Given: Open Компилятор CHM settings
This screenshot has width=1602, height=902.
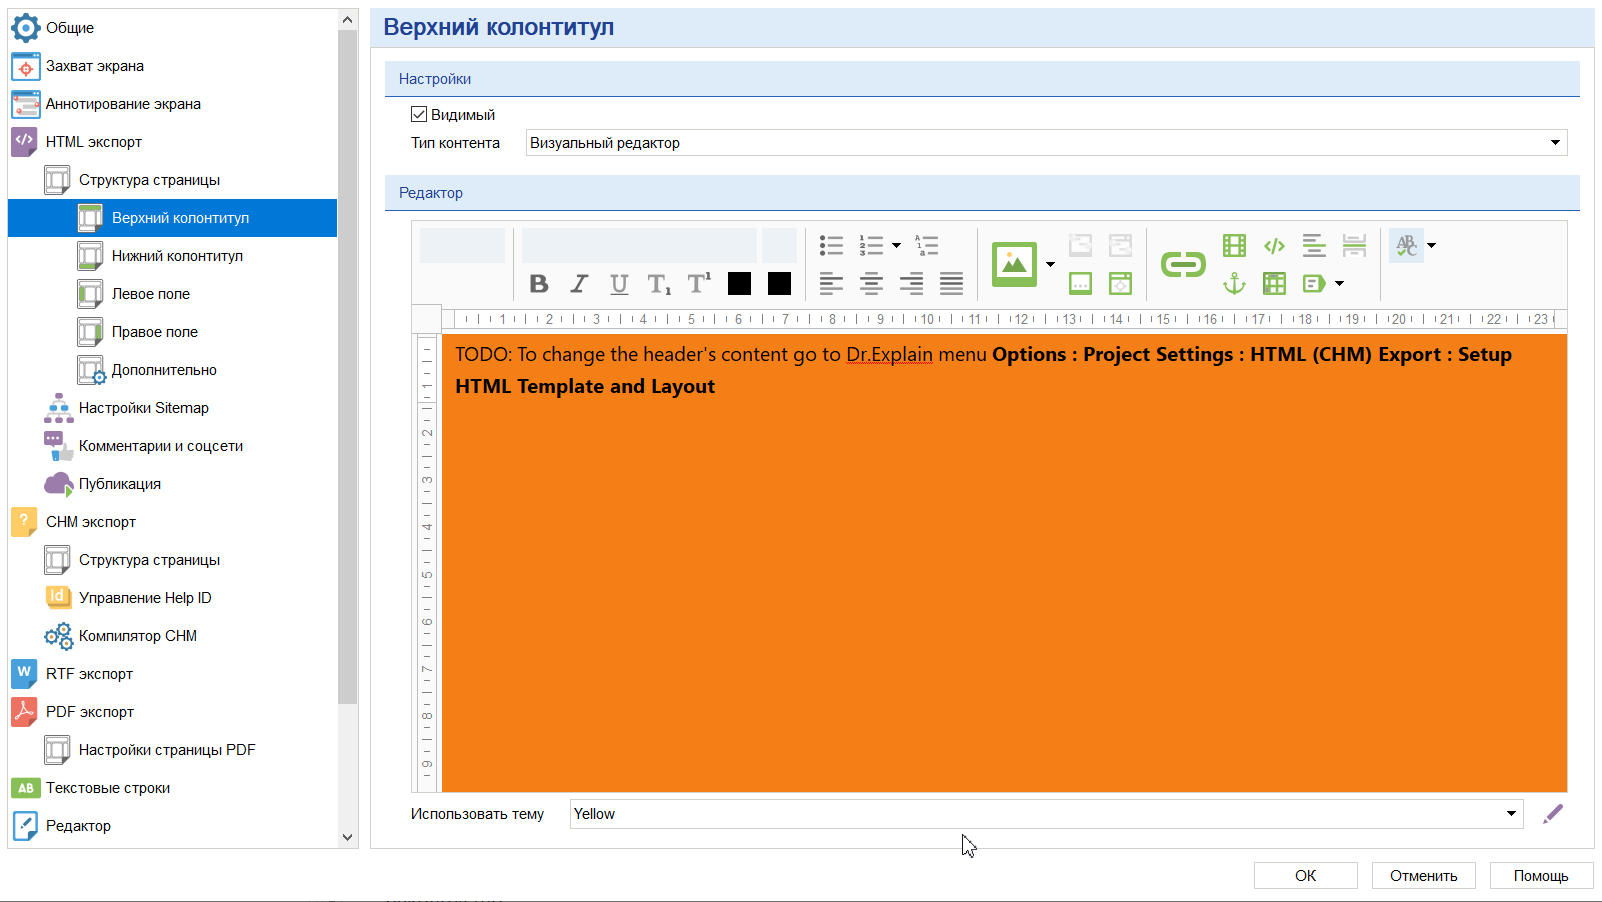Looking at the screenshot, I should pyautogui.click(x=138, y=636).
